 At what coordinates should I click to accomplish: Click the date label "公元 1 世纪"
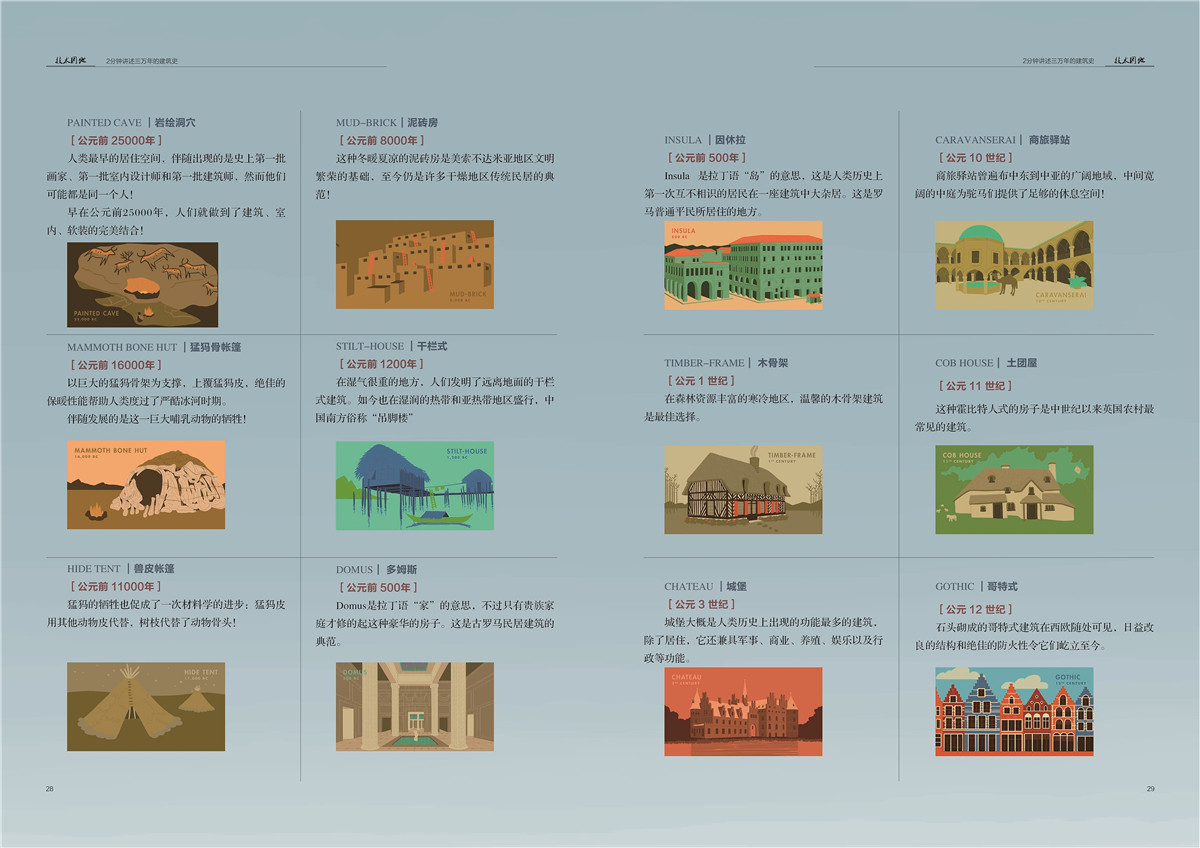(x=700, y=381)
